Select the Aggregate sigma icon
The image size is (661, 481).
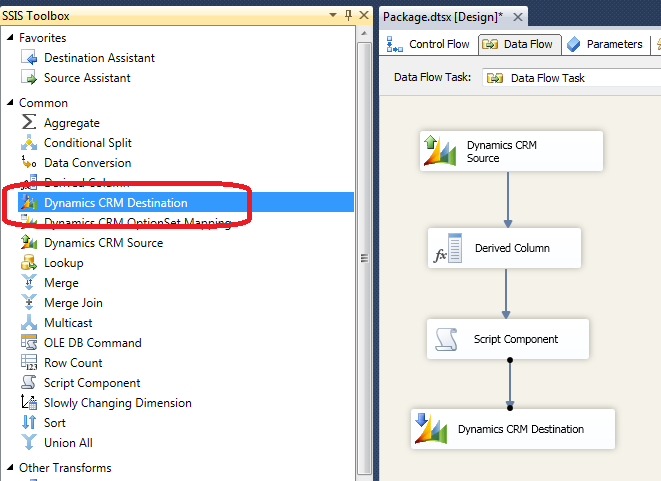tap(29, 122)
